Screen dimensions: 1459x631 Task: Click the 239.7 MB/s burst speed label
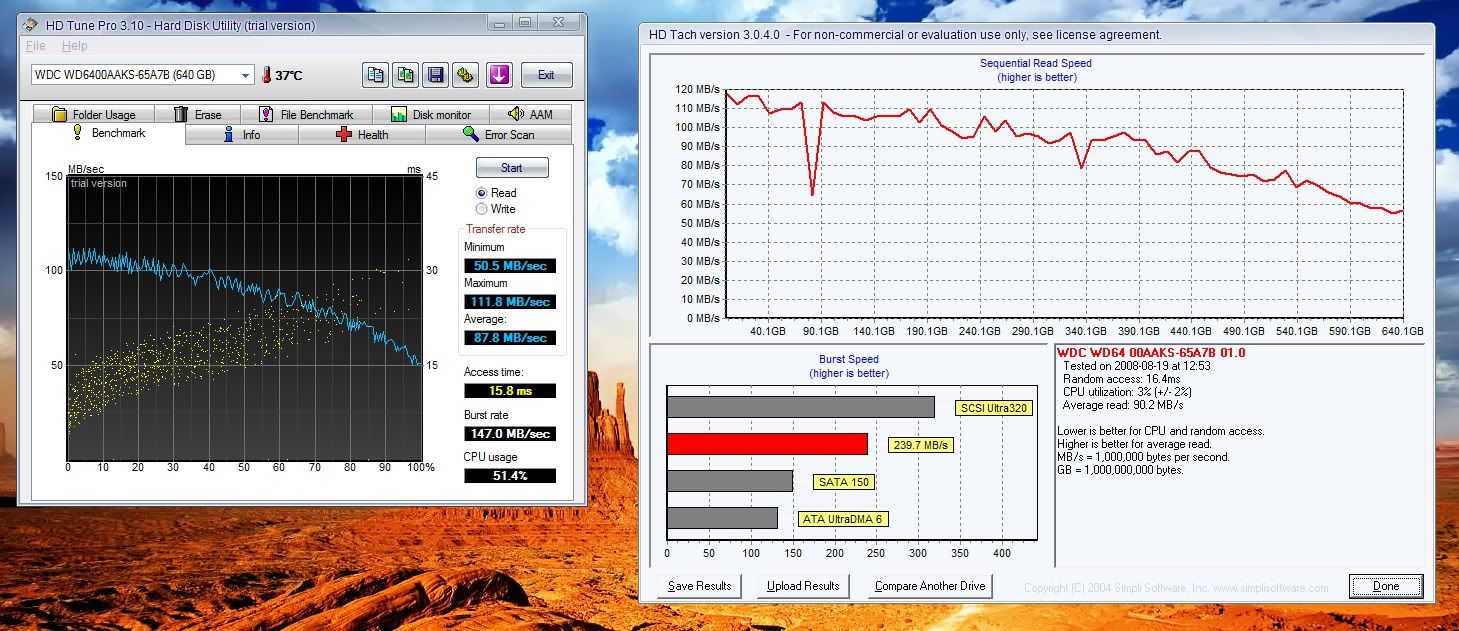921,445
